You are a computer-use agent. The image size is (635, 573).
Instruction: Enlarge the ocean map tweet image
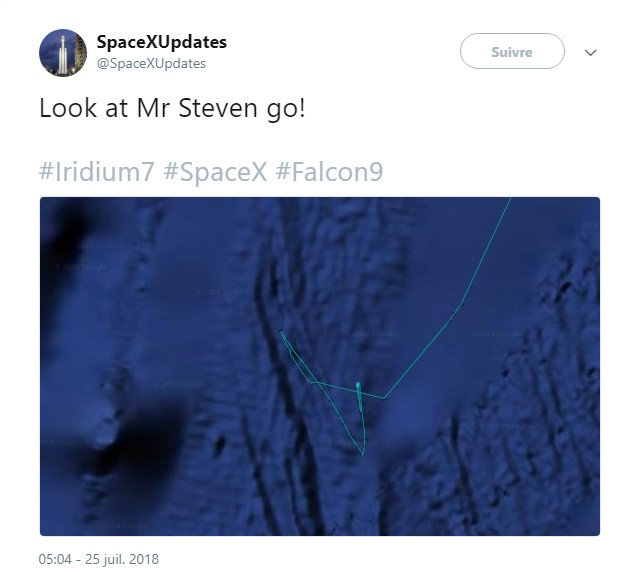click(320, 366)
